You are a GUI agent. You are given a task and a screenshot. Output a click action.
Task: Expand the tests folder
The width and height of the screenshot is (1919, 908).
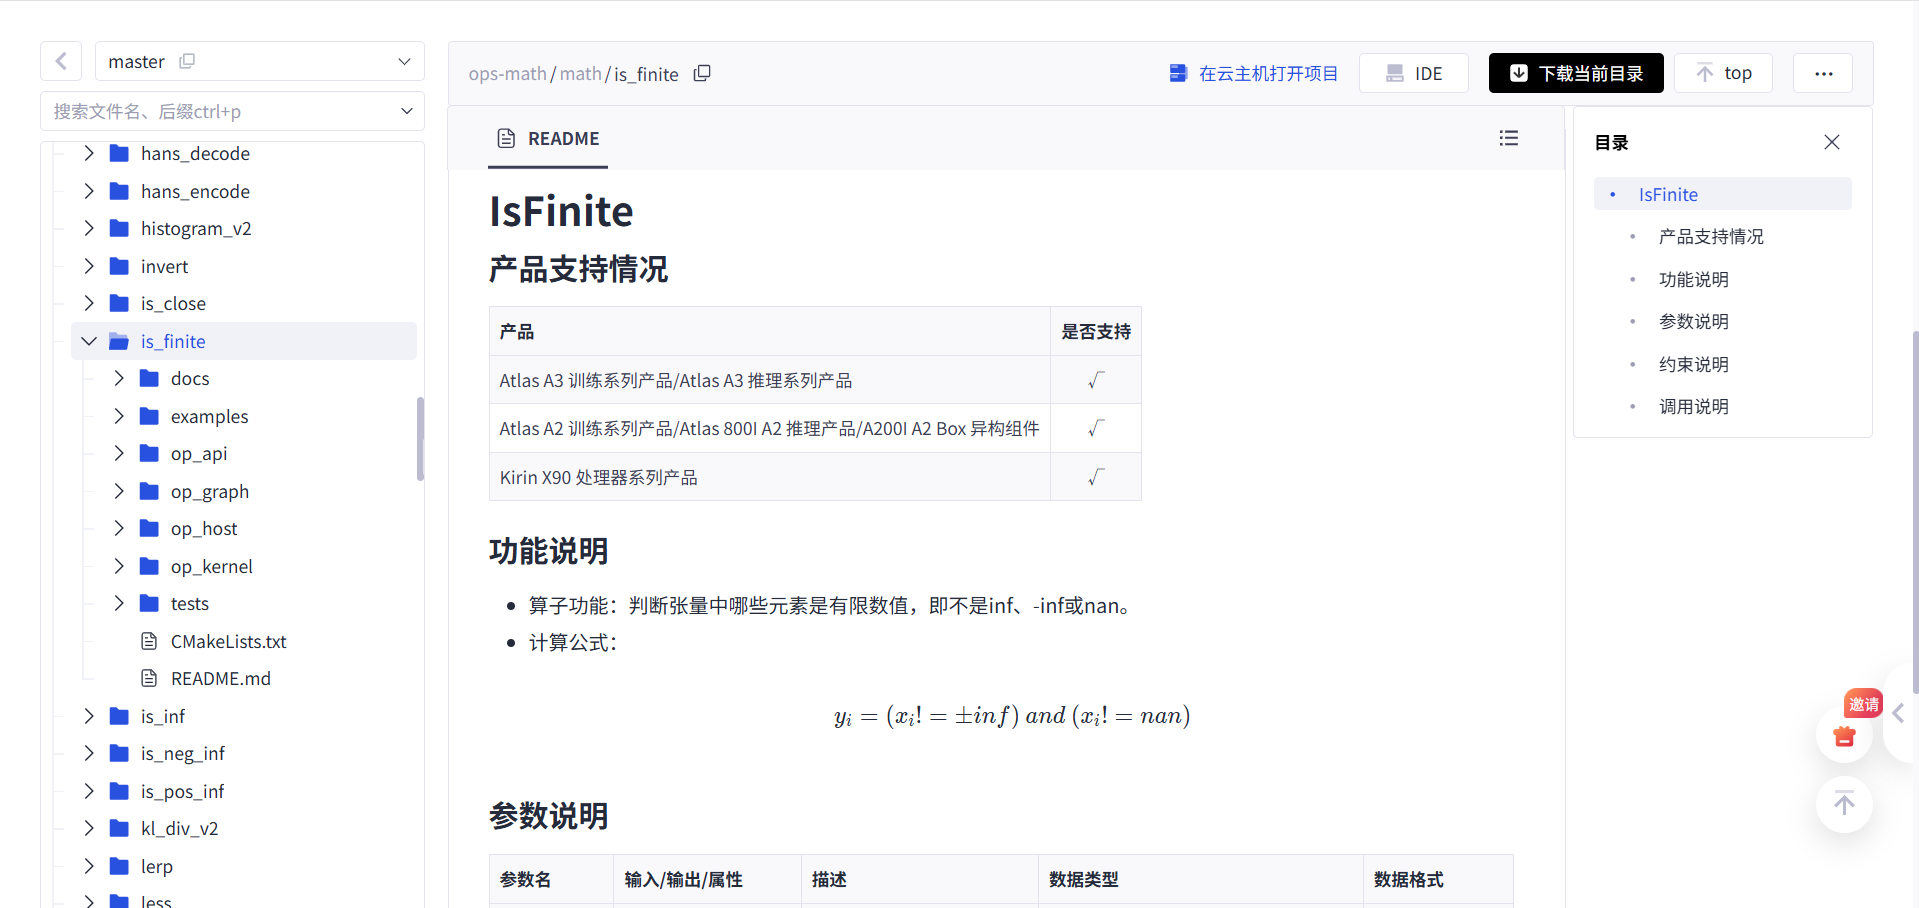[119, 603]
